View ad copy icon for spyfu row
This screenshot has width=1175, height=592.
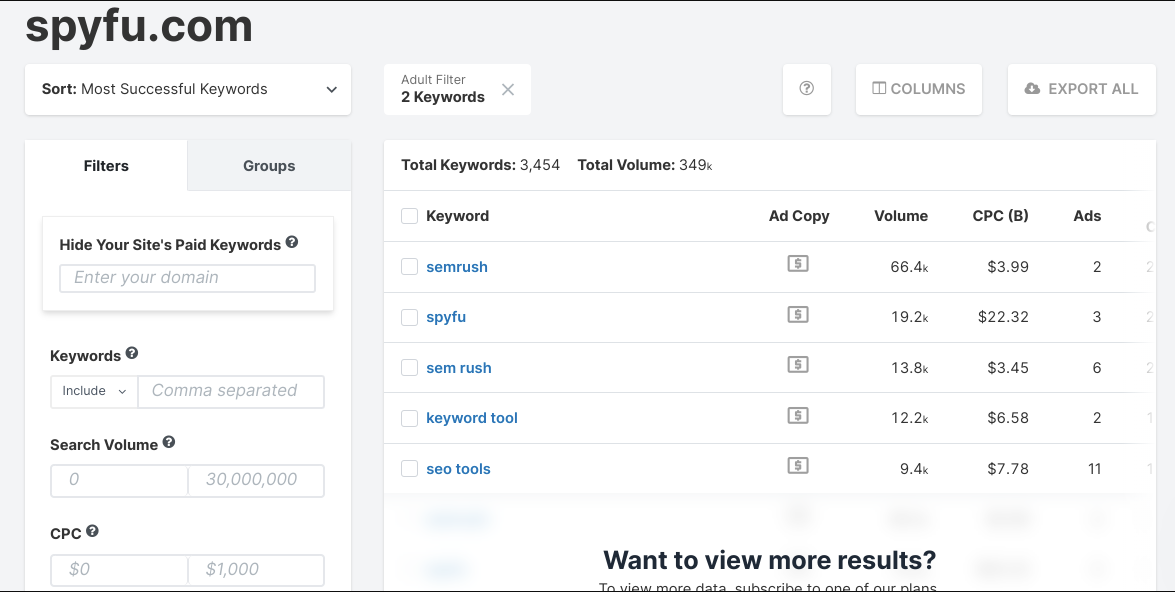(x=798, y=315)
